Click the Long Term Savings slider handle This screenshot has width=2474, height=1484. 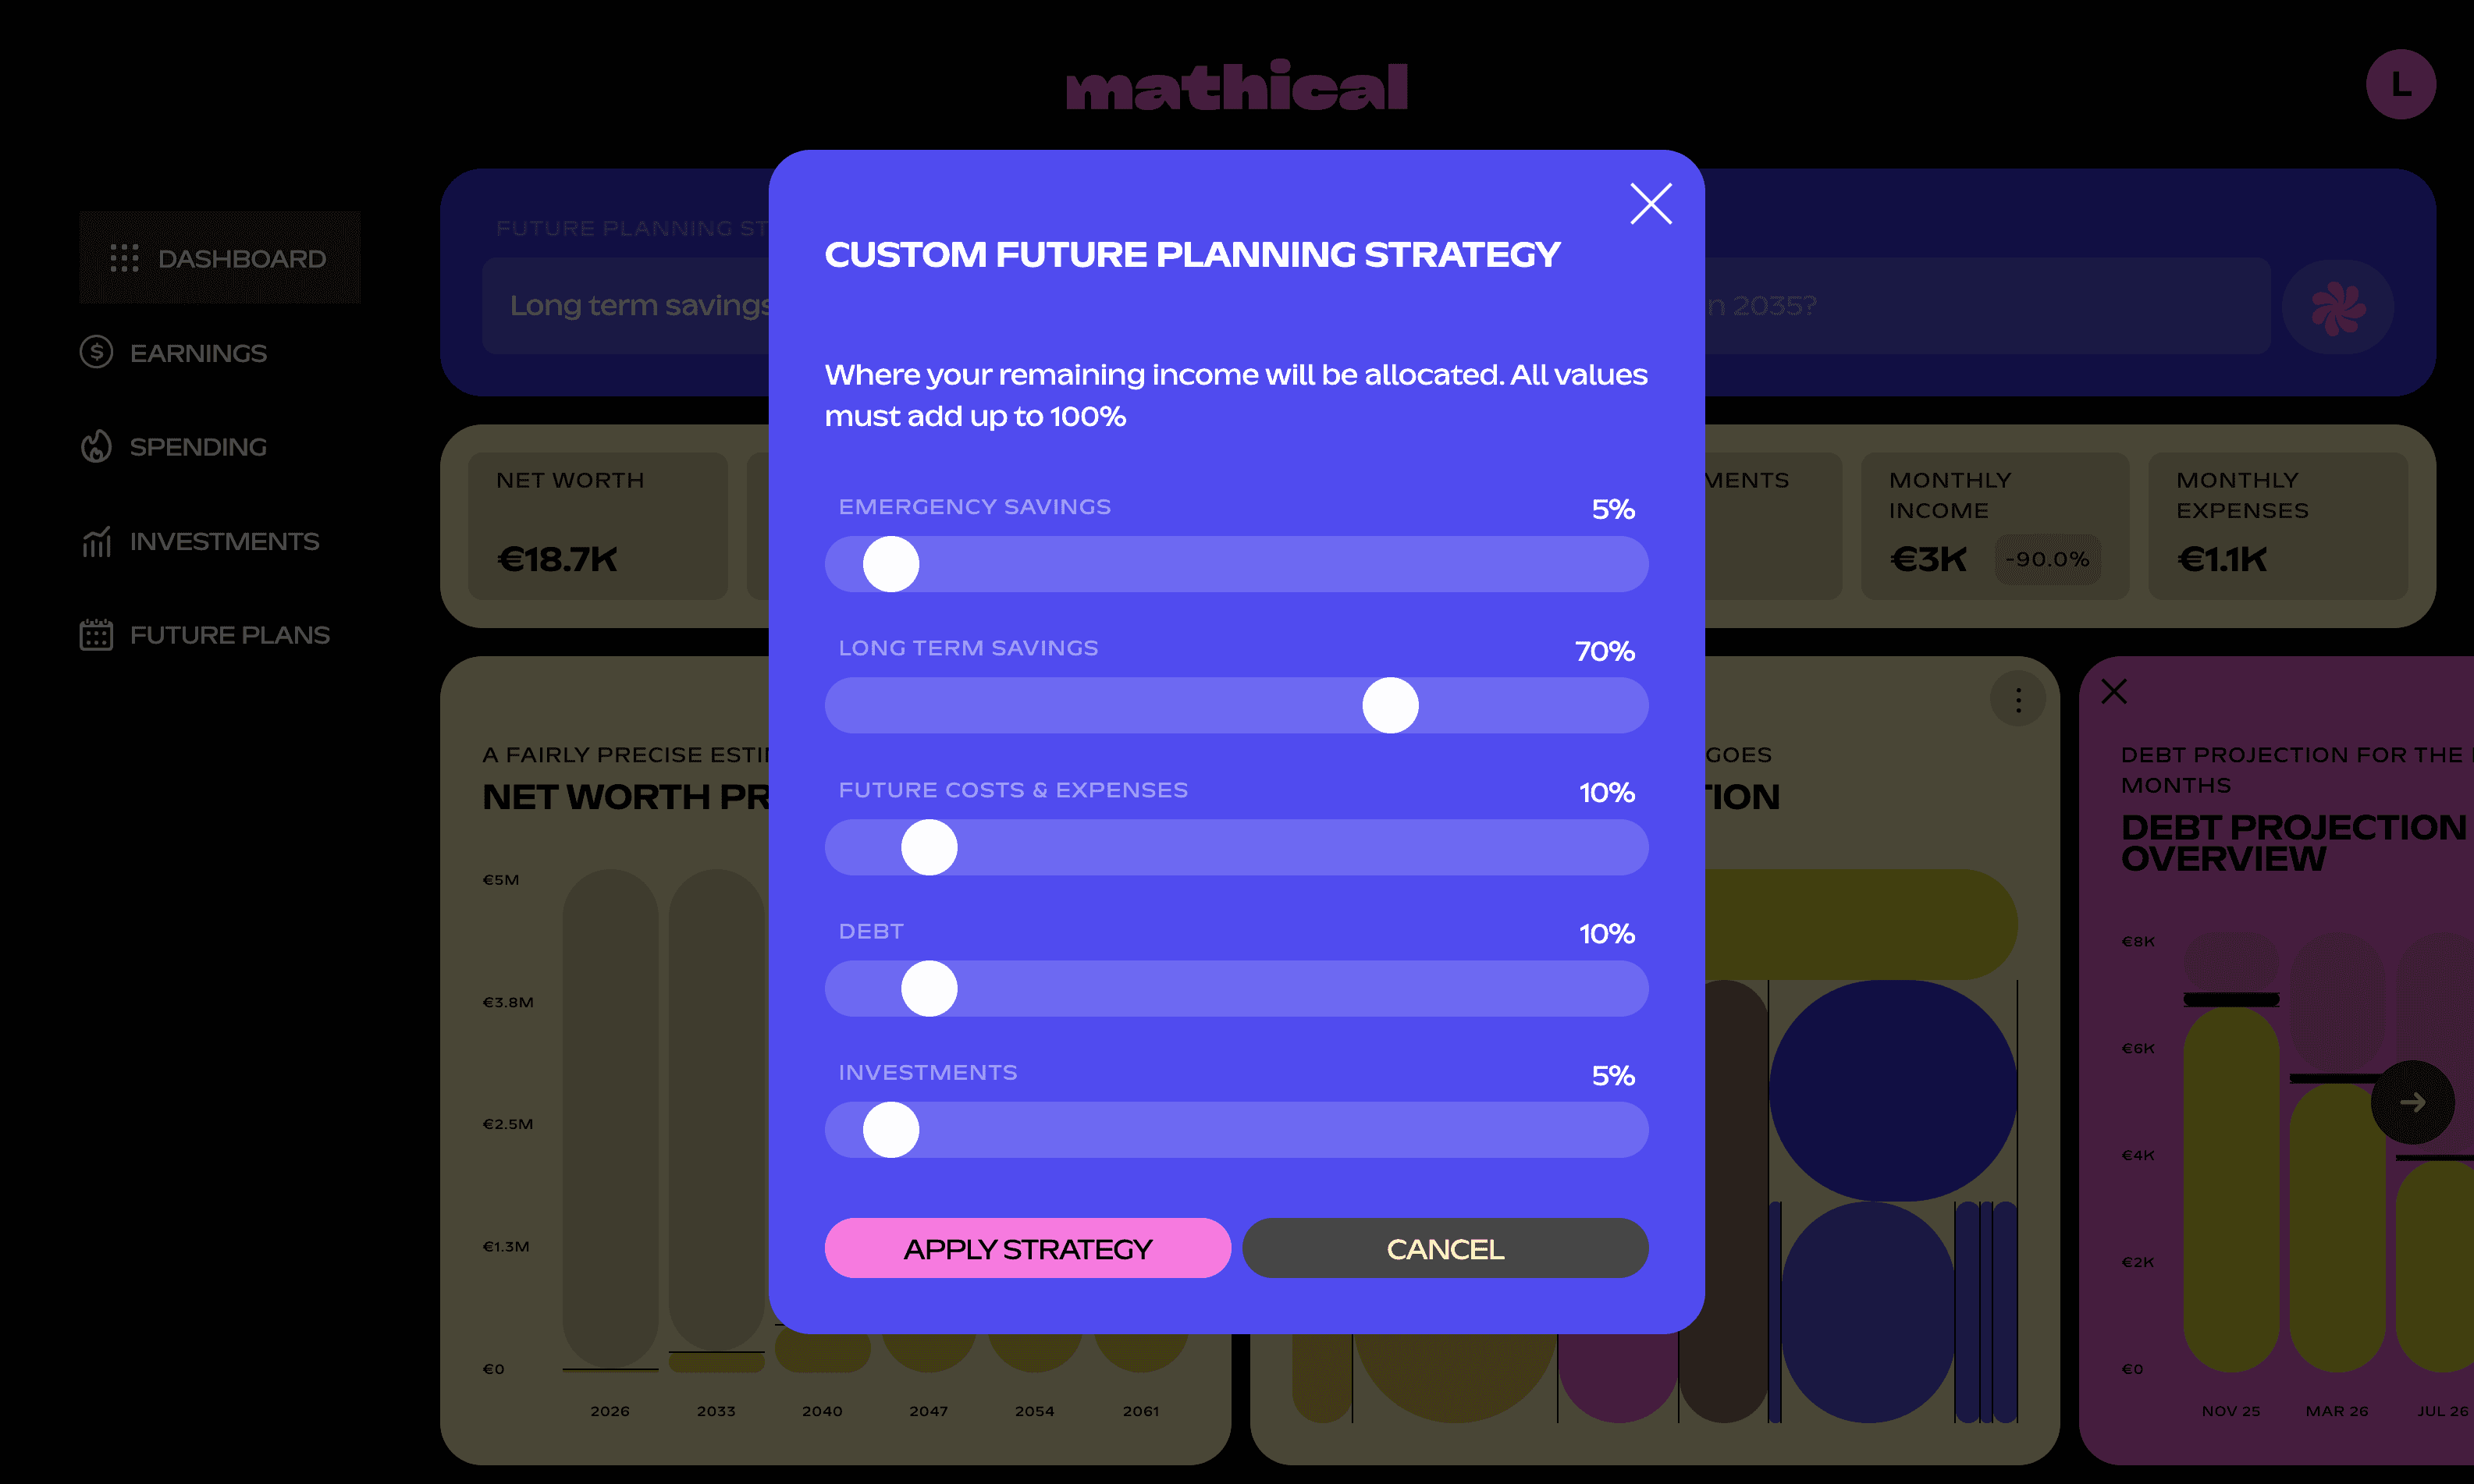[1390, 706]
